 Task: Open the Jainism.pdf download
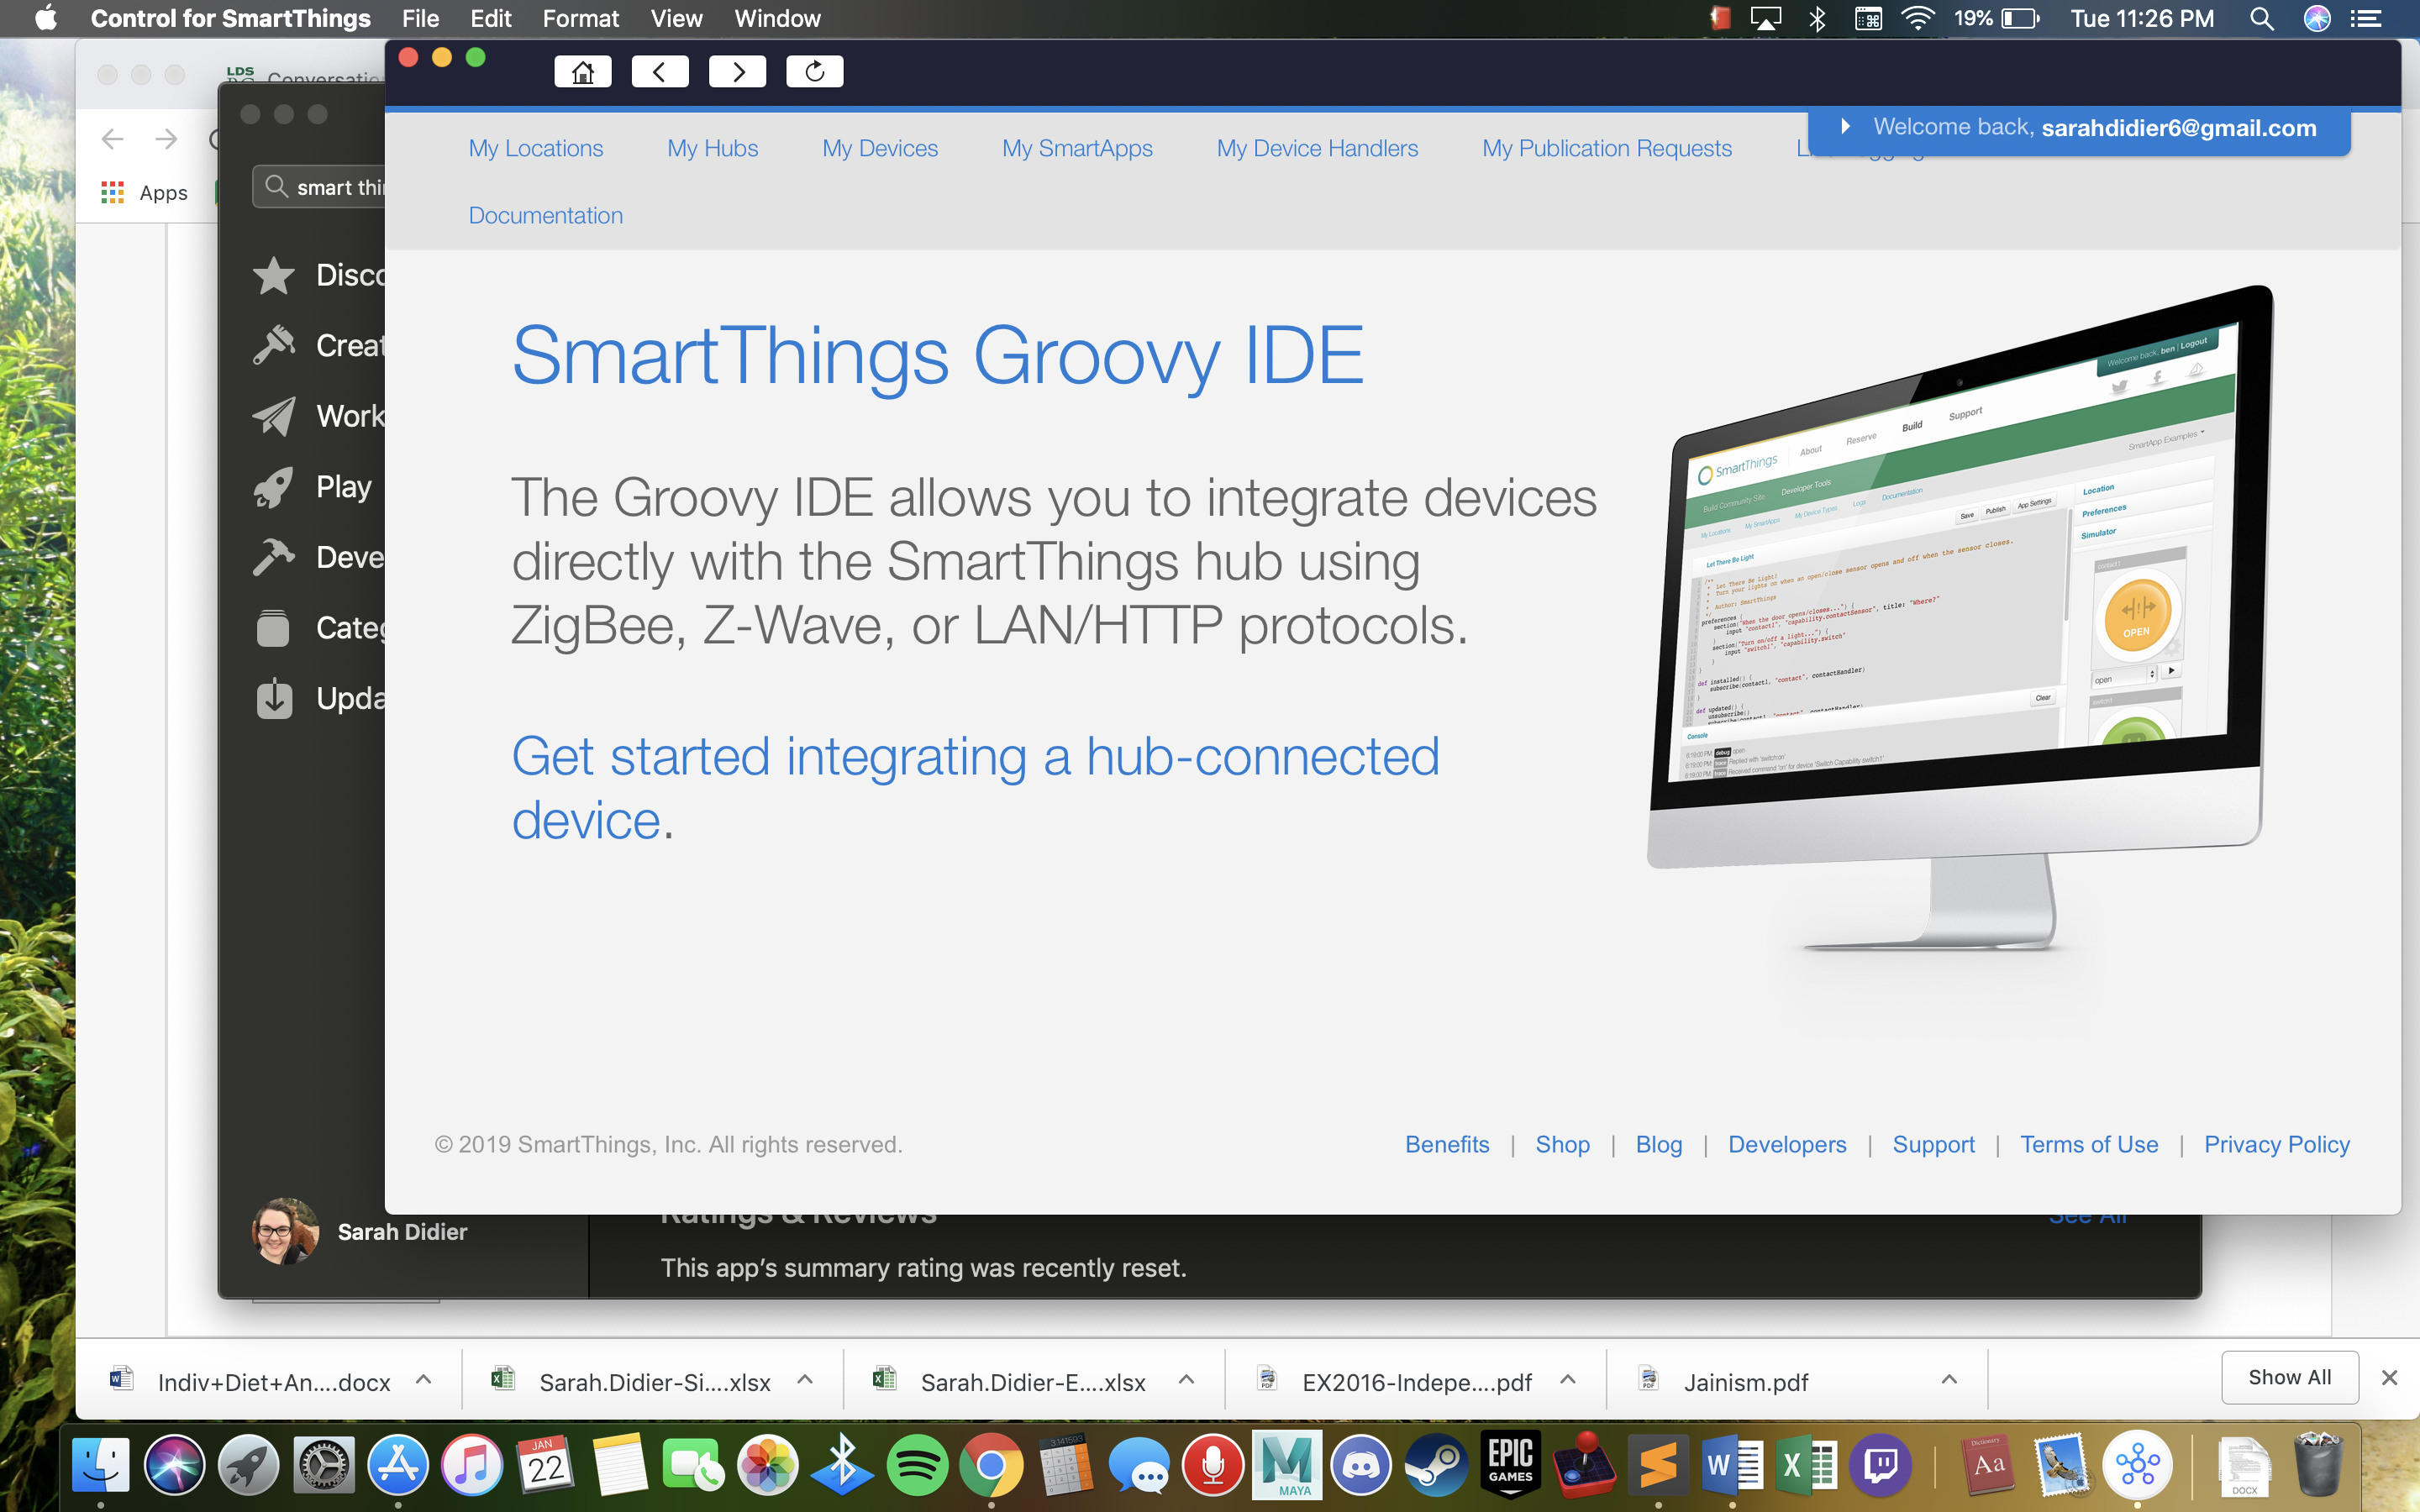[1745, 1382]
